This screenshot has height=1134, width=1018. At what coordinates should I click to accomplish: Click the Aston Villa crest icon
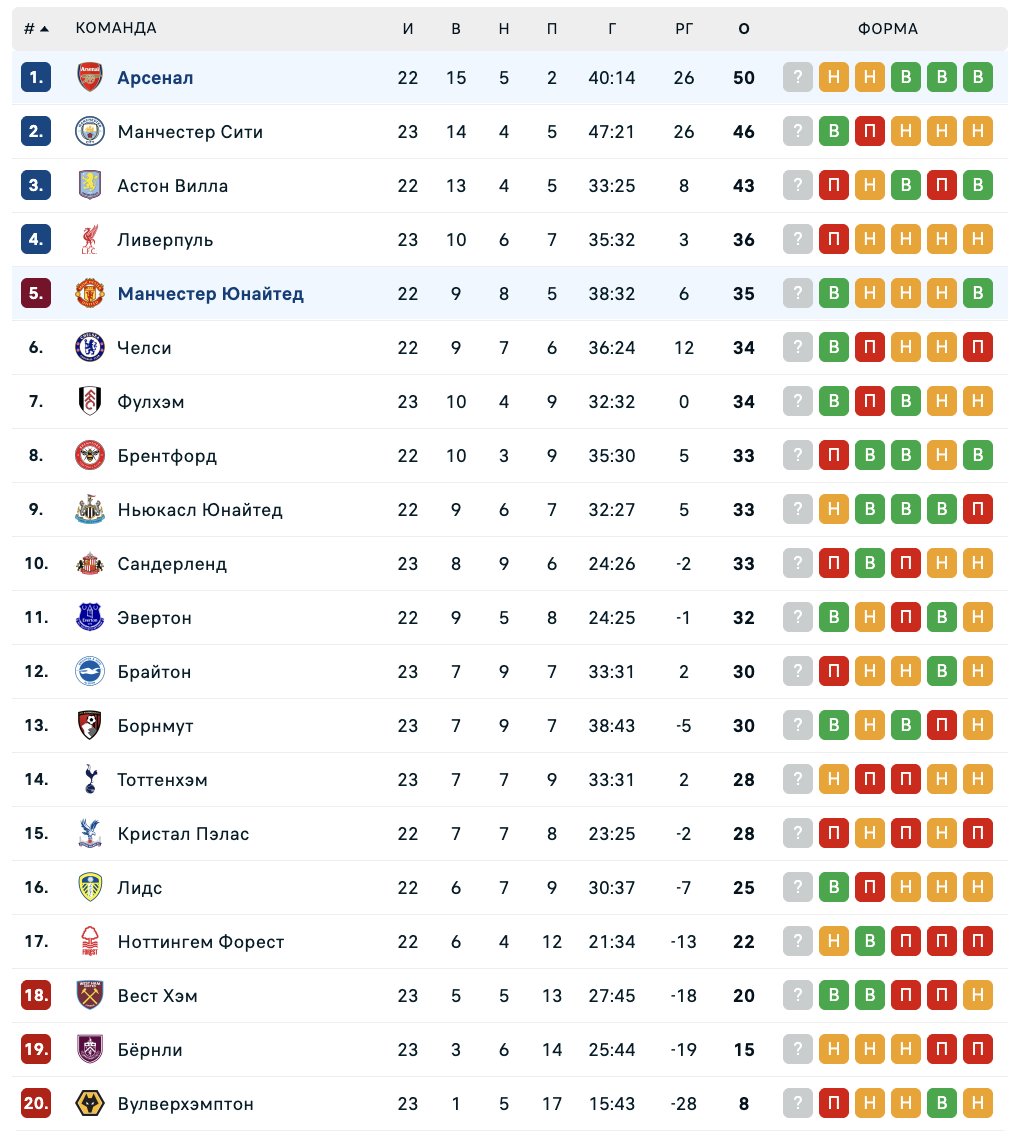[x=90, y=185]
